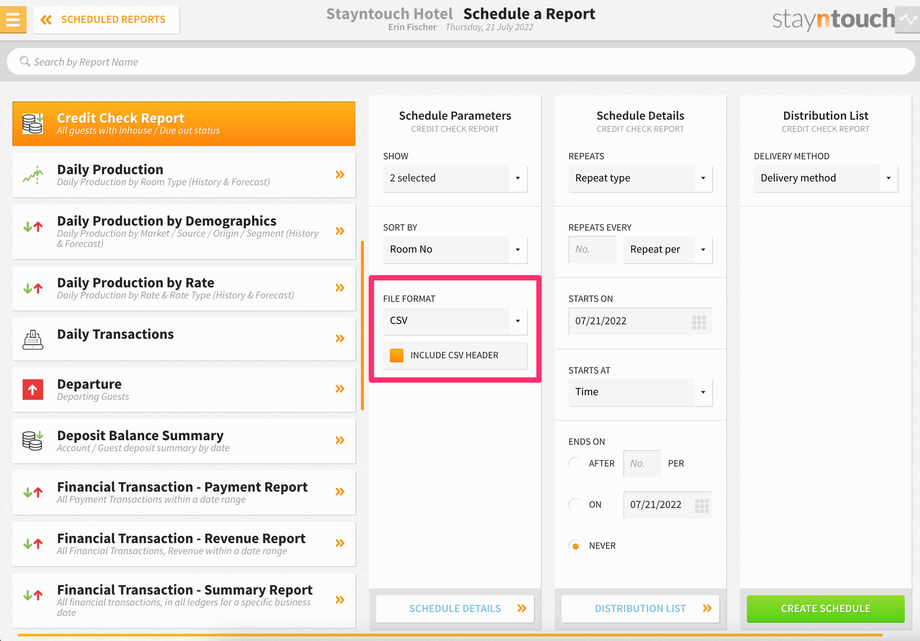Screen dimensions: 920x641
Task: Click the Distribution List button
Action: coord(640,609)
